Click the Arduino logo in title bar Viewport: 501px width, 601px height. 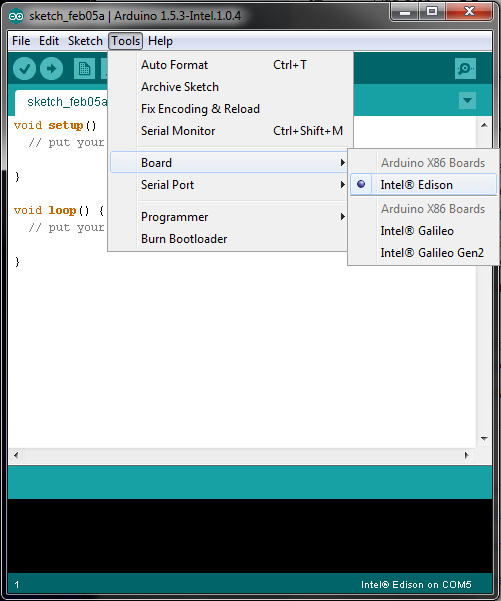point(16,16)
